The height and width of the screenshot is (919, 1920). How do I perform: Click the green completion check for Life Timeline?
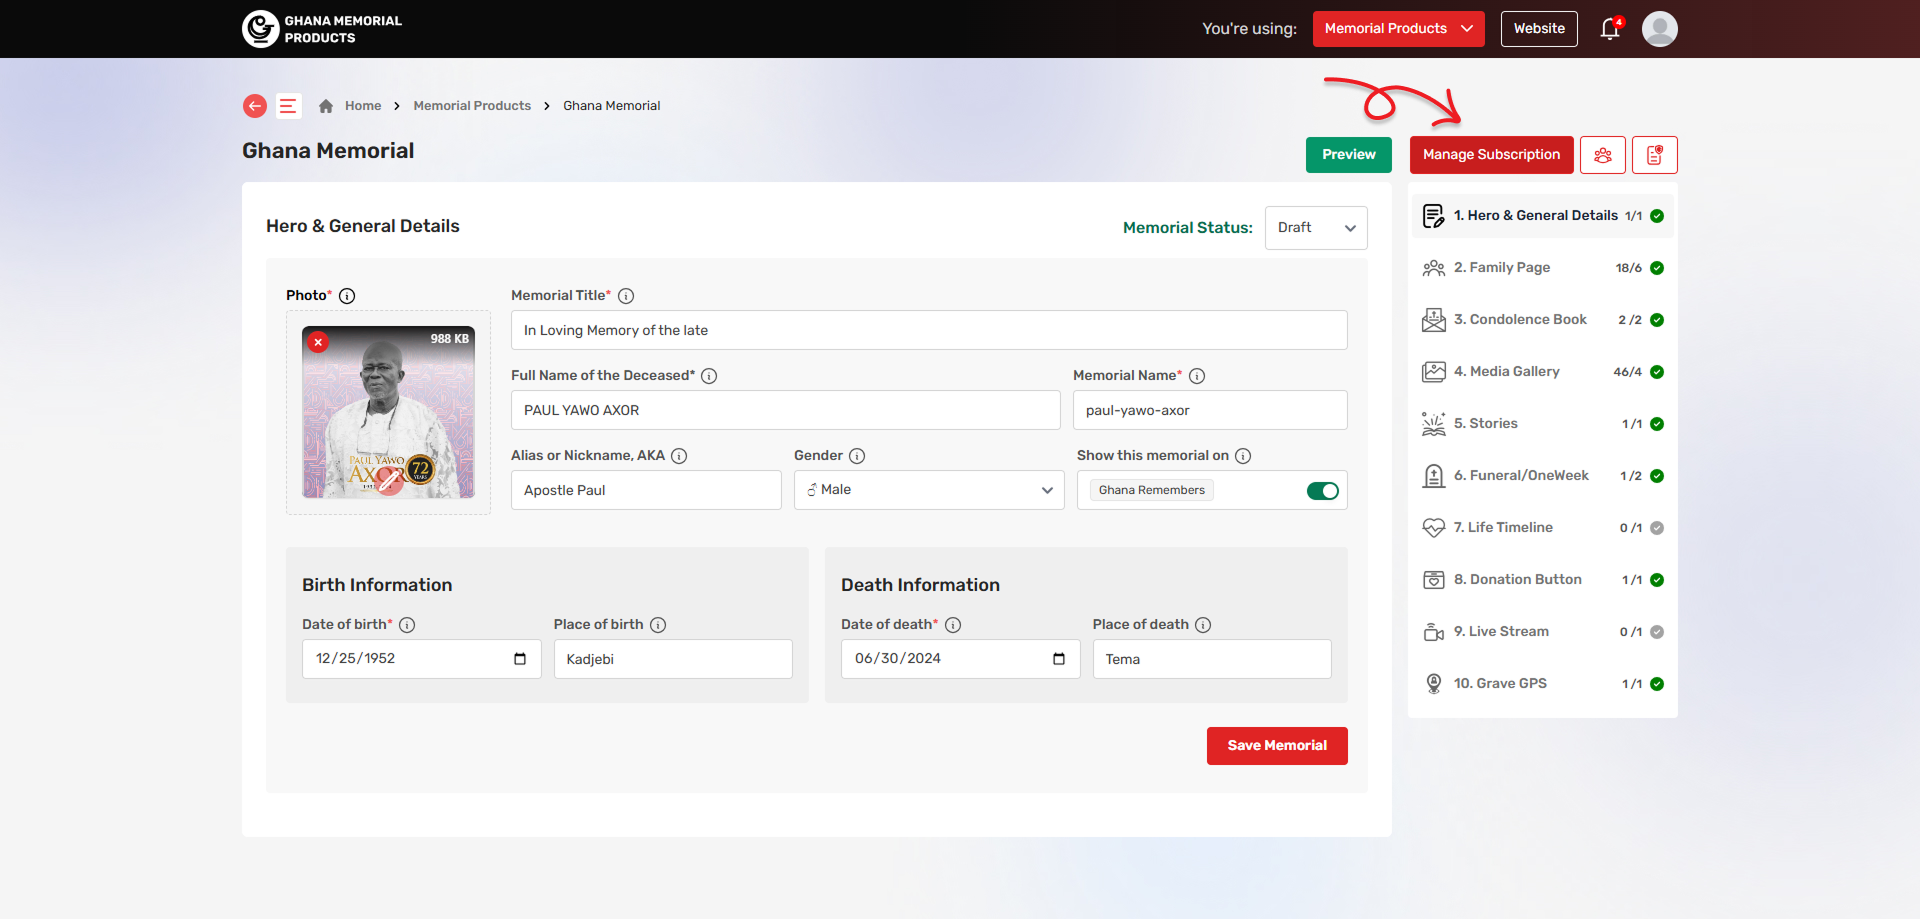tap(1658, 528)
